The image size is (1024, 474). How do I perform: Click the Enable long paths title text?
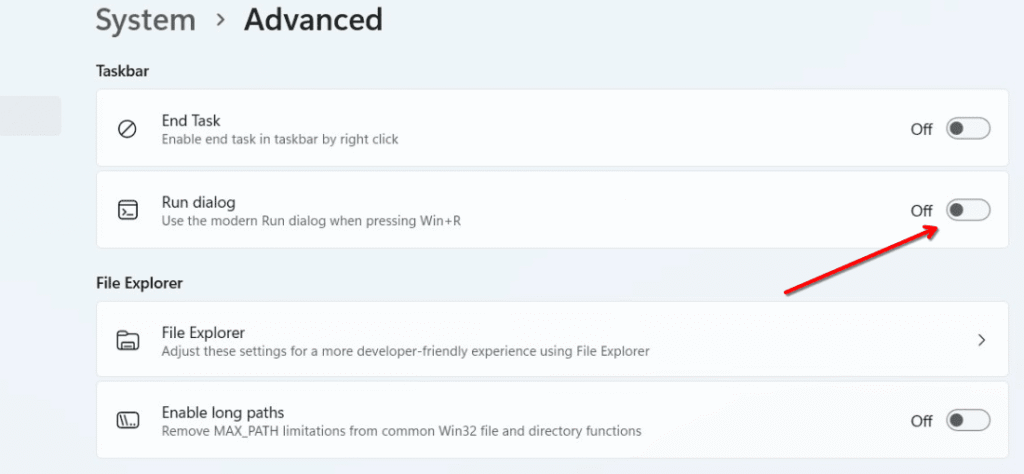coord(222,413)
